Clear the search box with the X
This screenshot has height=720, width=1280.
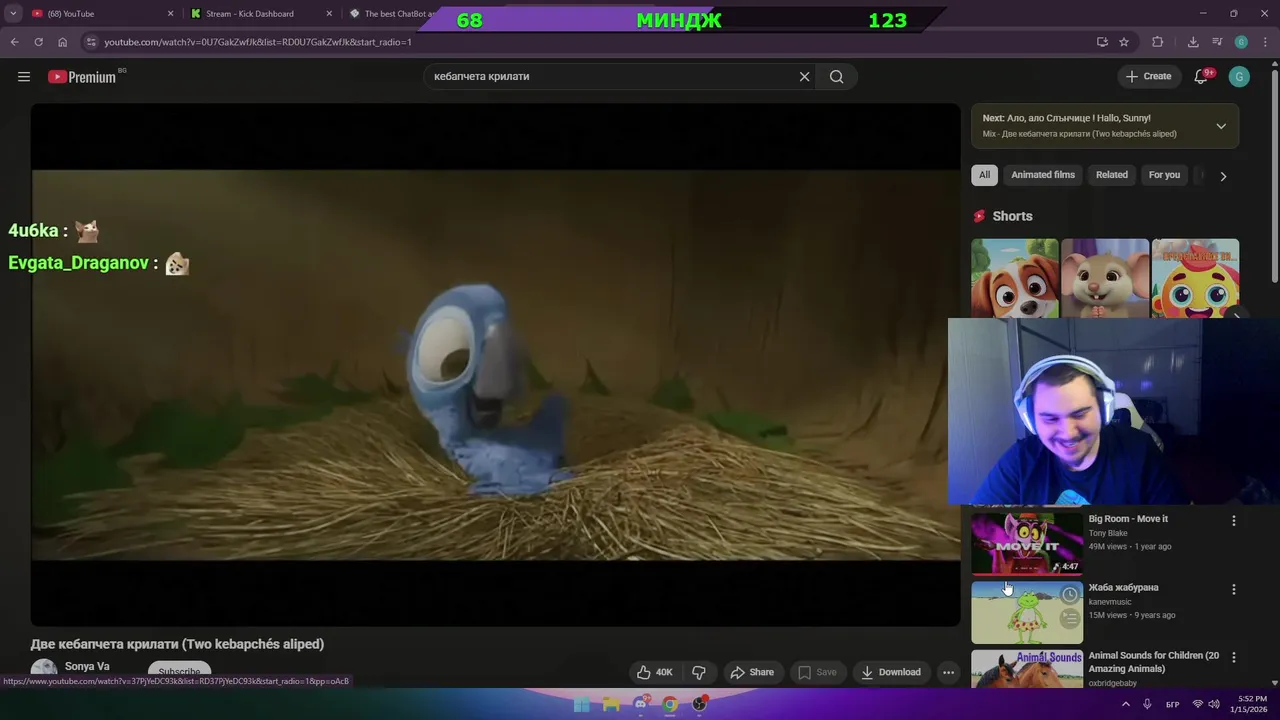(x=804, y=77)
